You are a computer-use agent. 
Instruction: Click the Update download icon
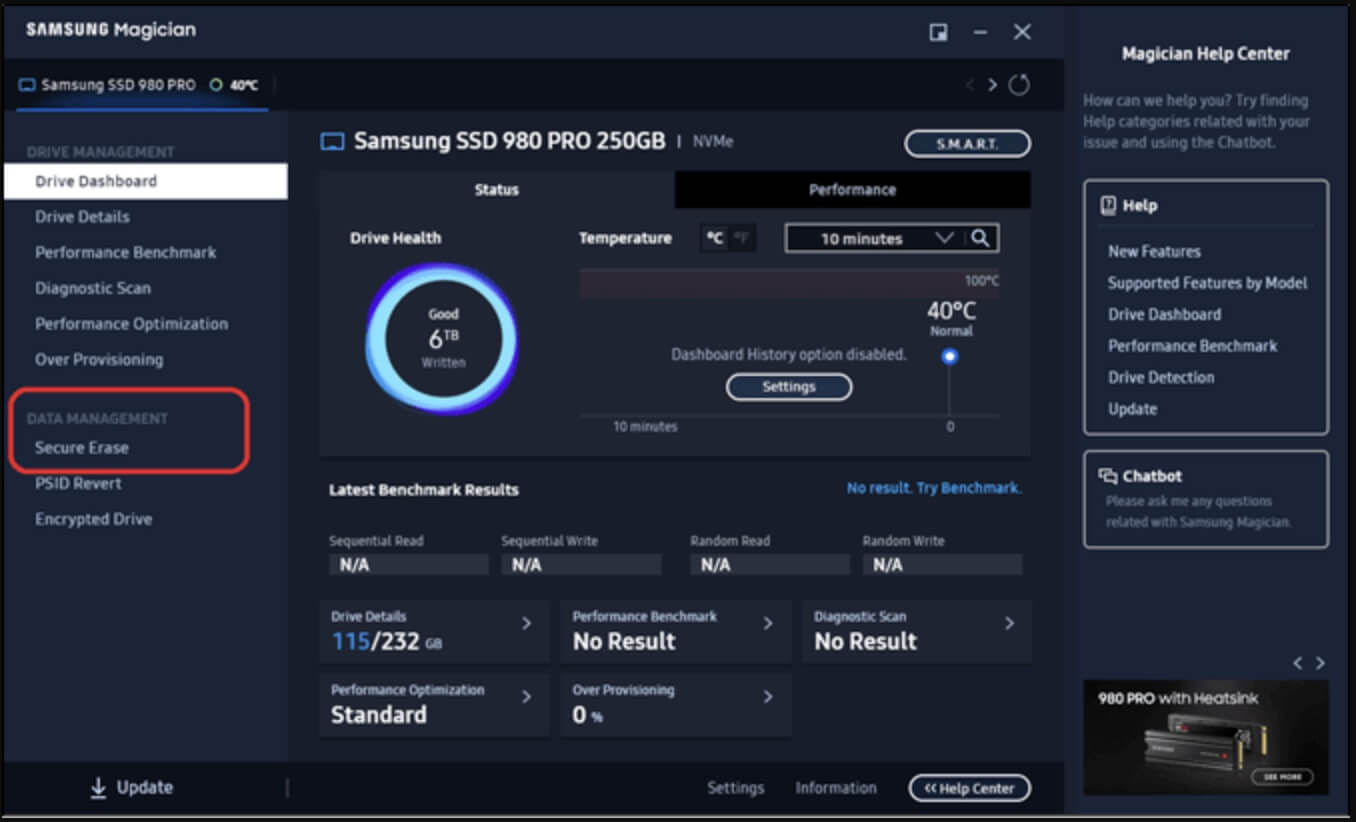point(98,788)
